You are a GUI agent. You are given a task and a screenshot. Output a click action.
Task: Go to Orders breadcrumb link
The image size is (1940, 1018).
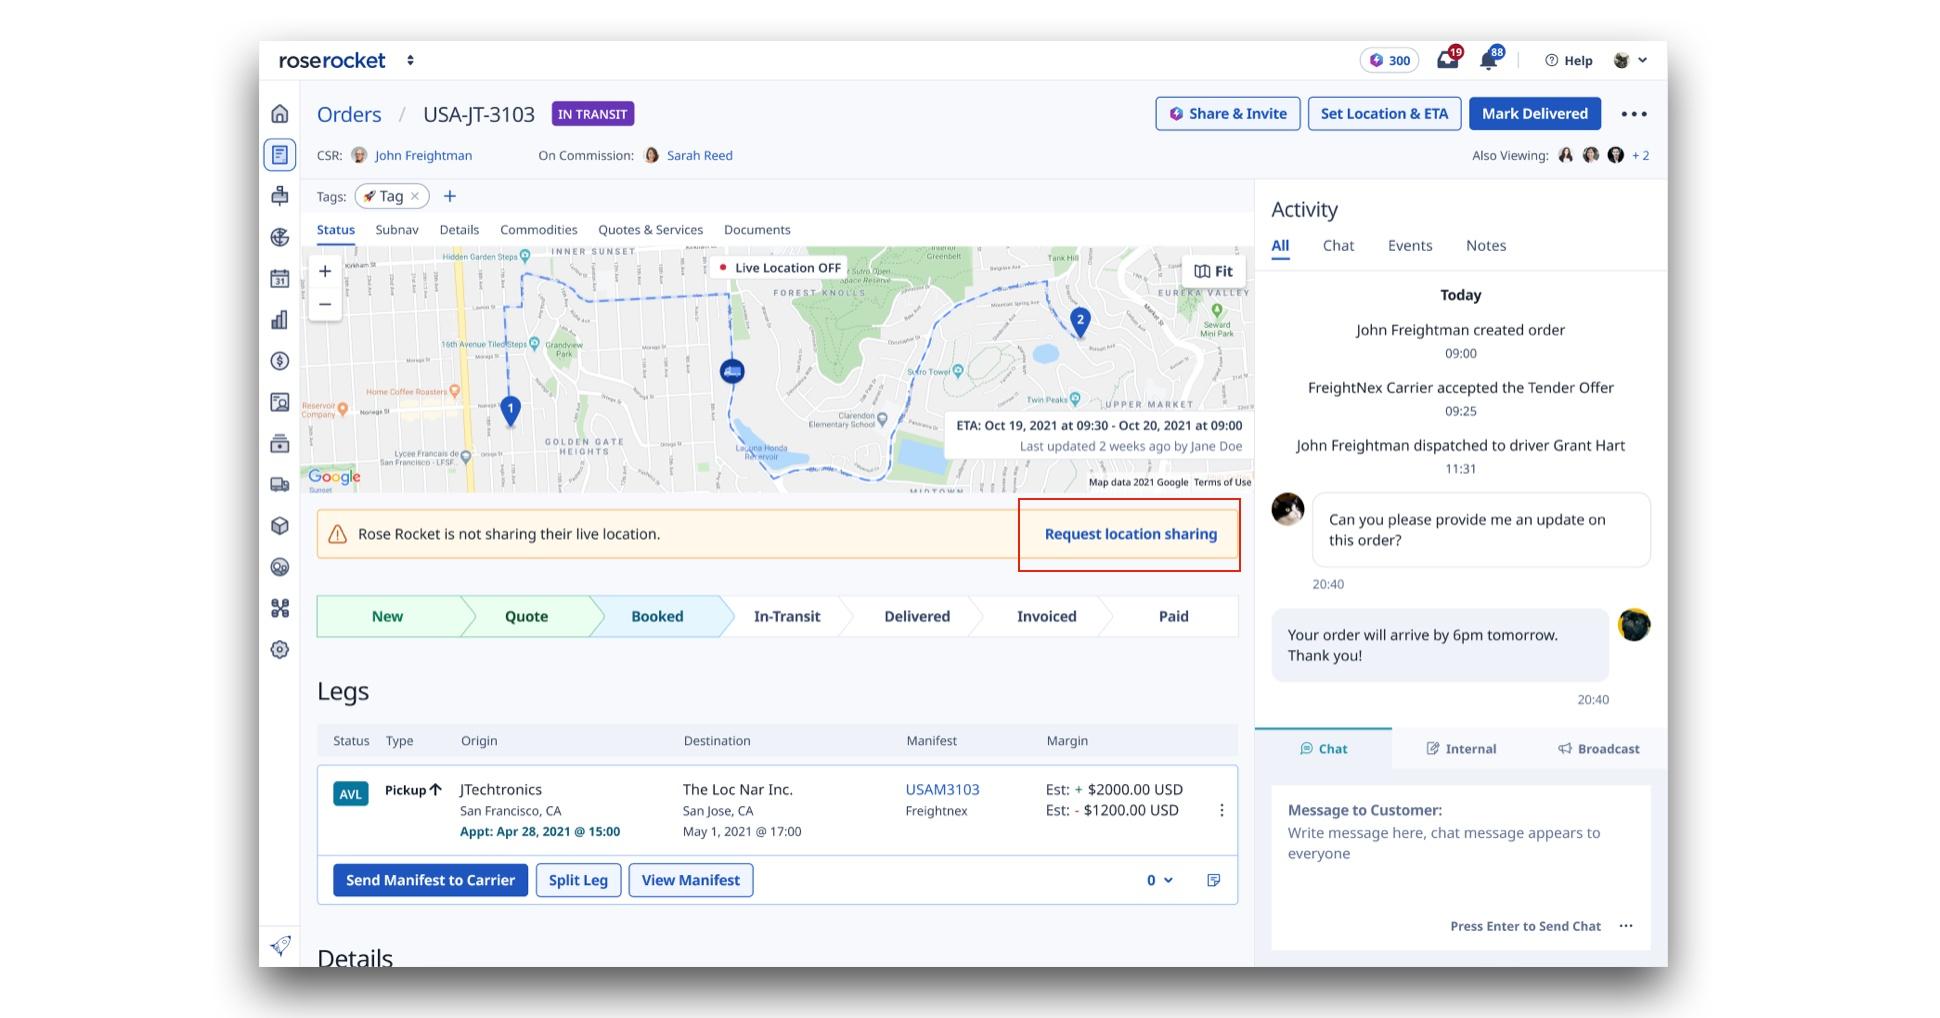pyautogui.click(x=349, y=114)
